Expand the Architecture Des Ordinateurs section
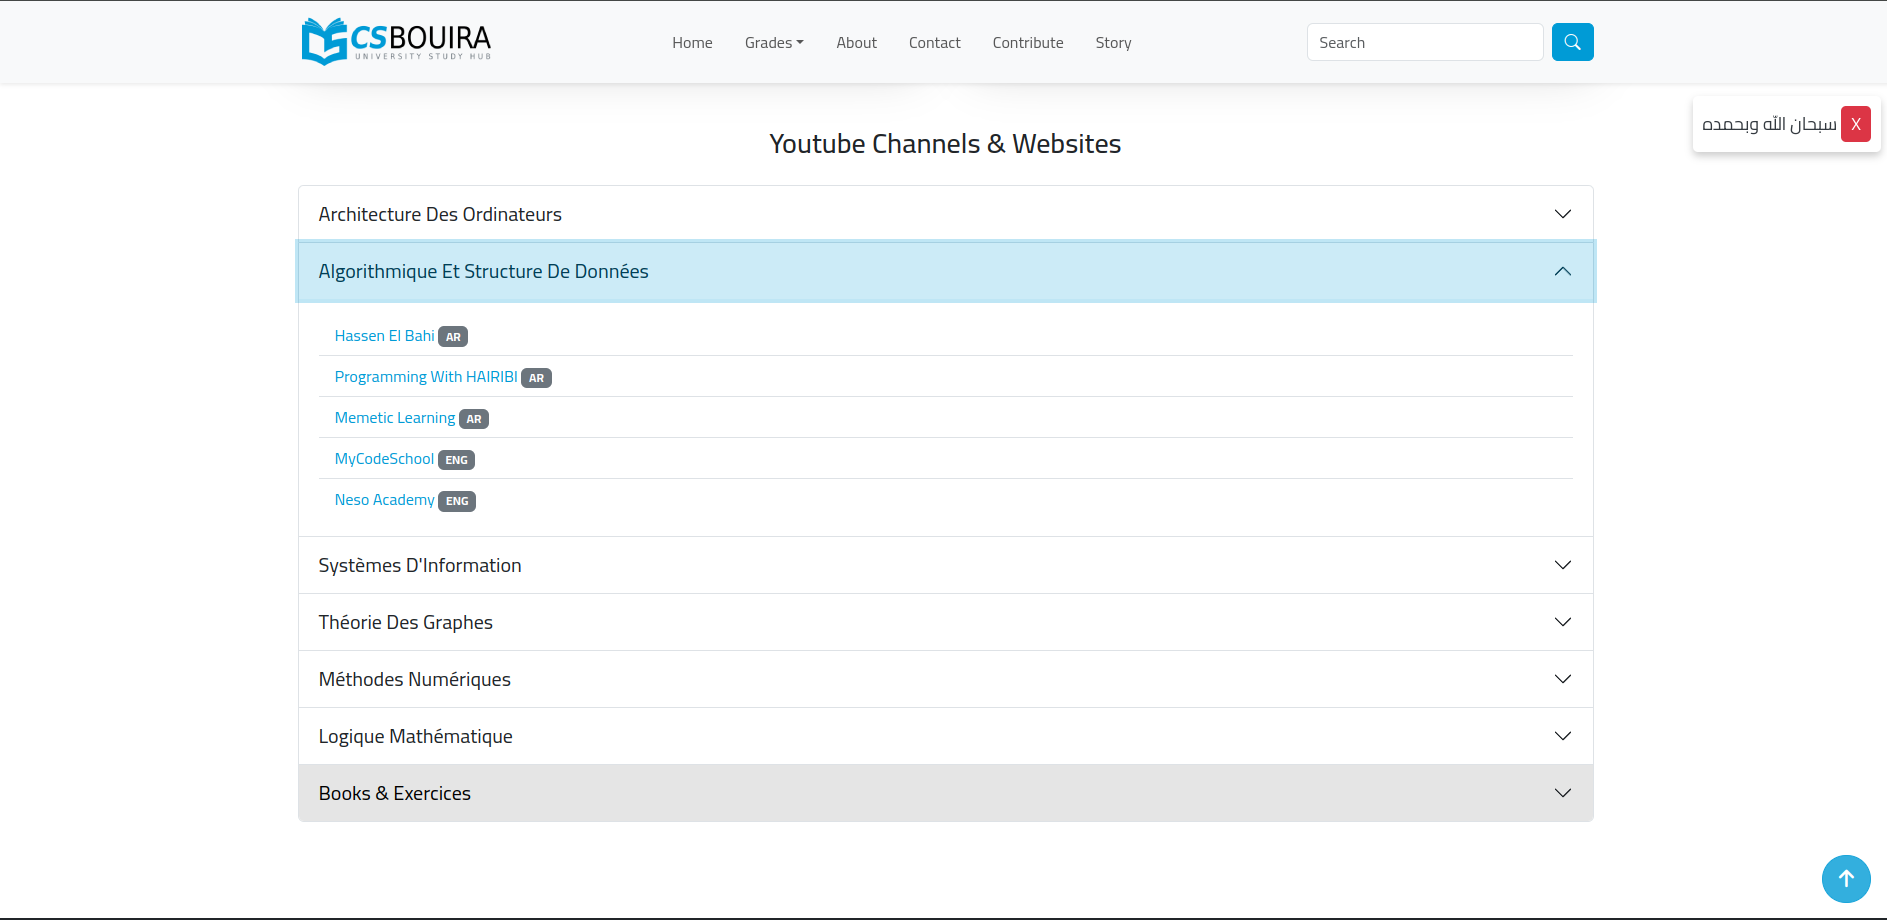 click(945, 214)
